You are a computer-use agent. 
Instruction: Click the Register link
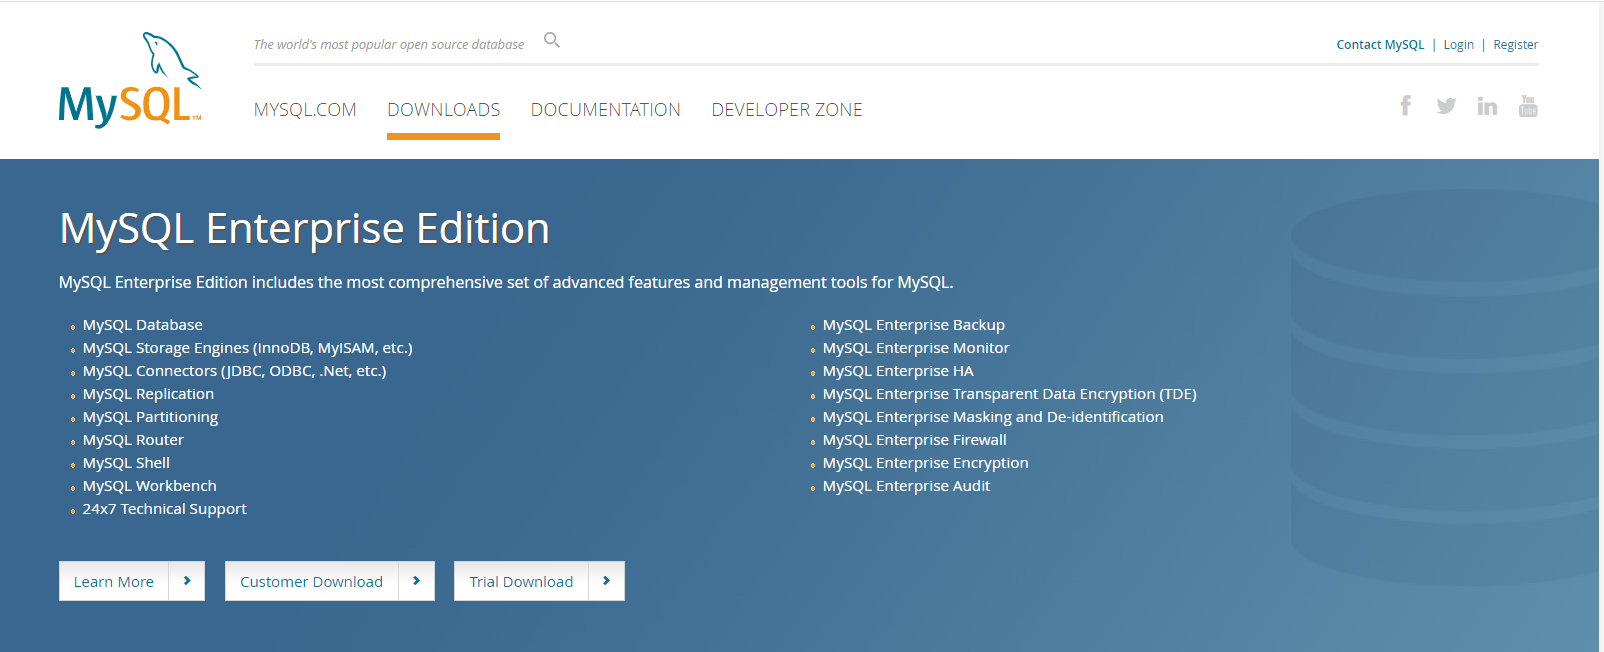[x=1516, y=45]
